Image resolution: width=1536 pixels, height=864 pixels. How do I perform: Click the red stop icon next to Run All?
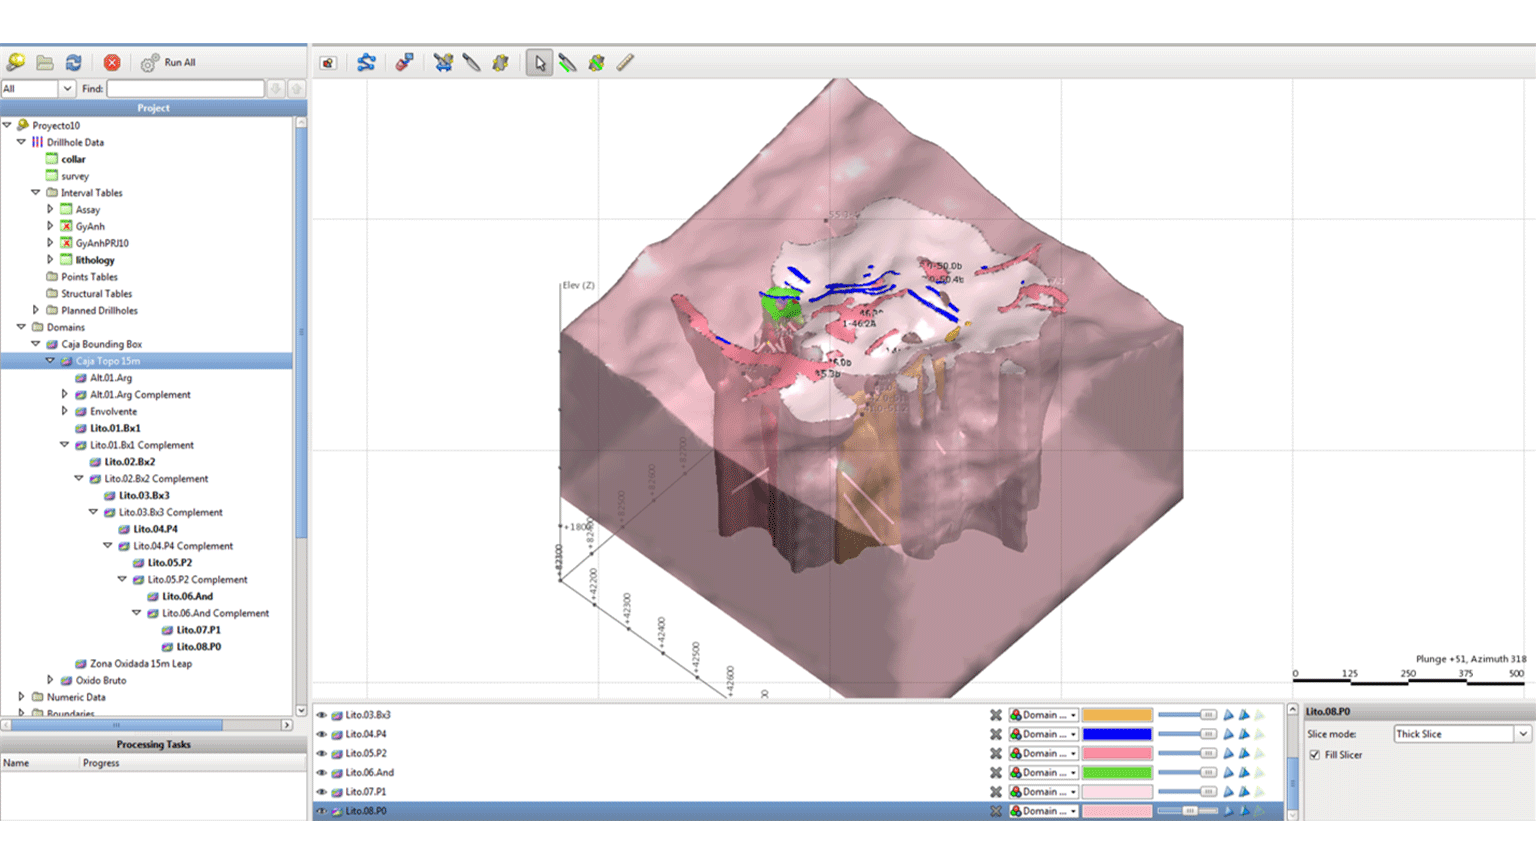click(x=112, y=62)
